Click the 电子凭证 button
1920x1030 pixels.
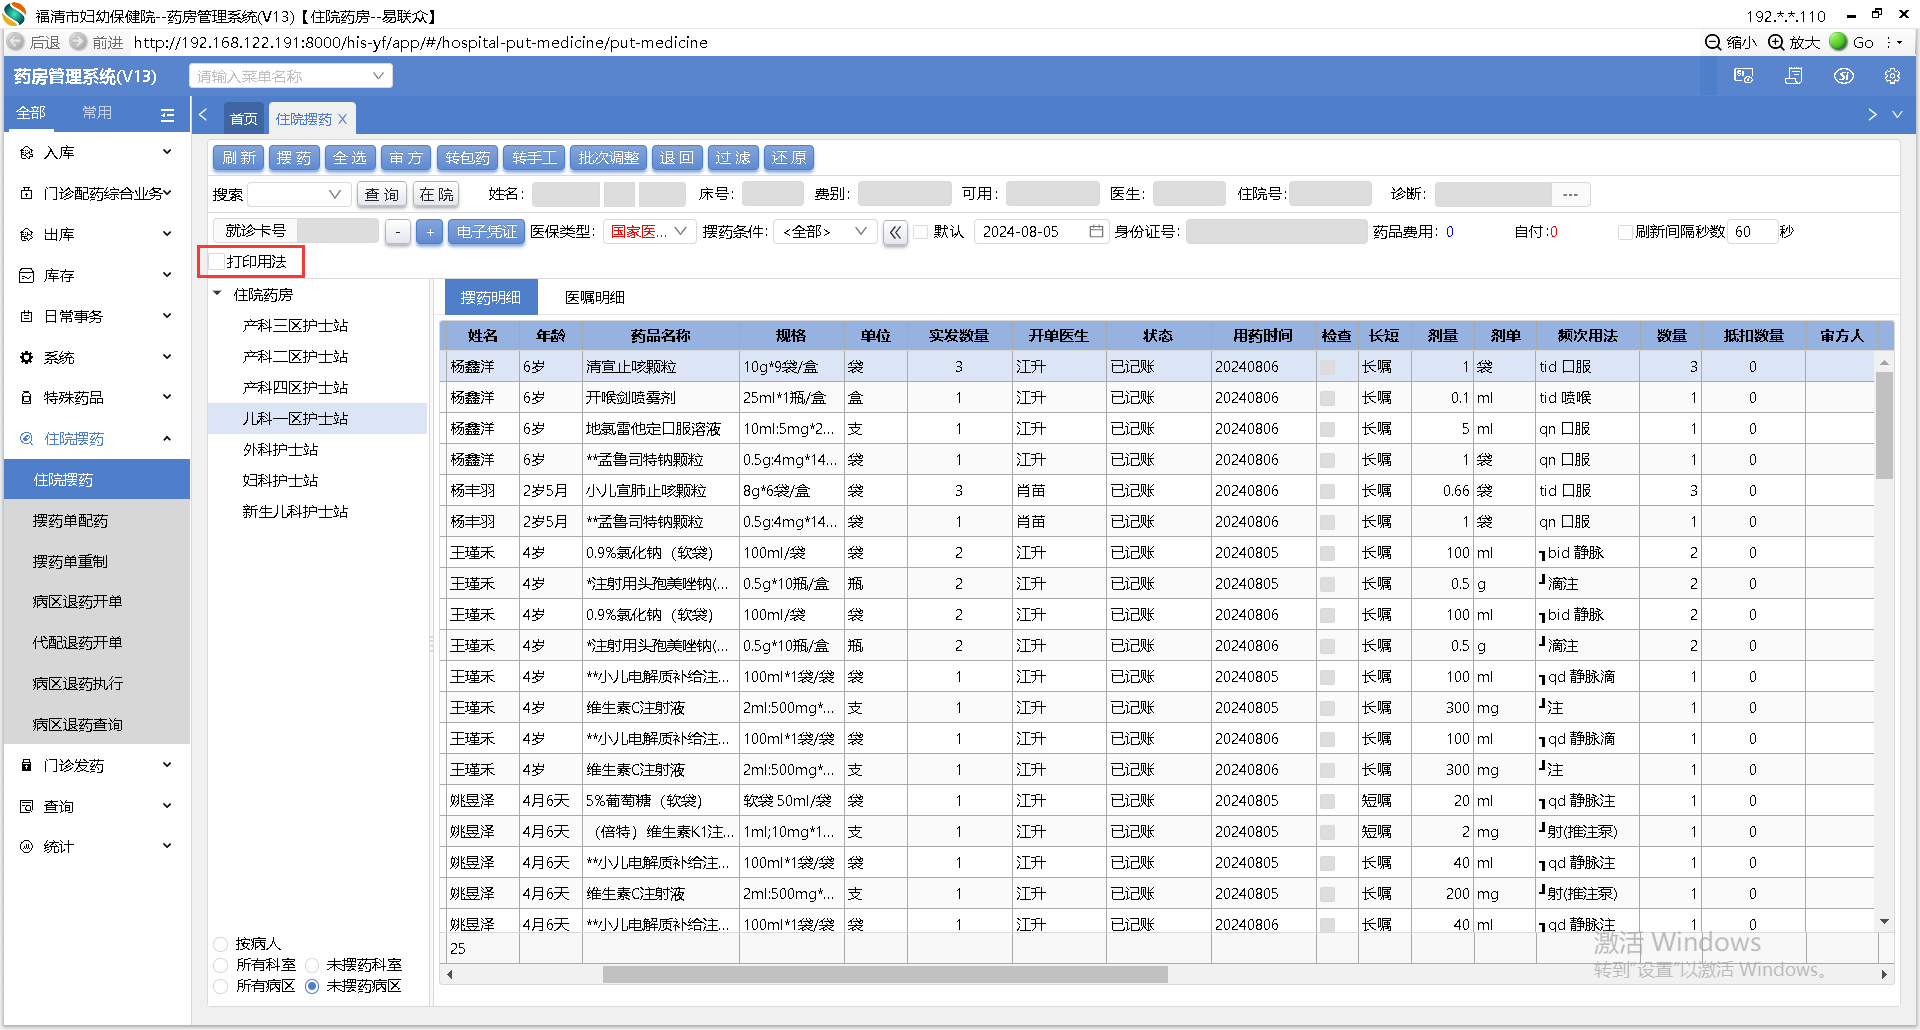tap(486, 232)
